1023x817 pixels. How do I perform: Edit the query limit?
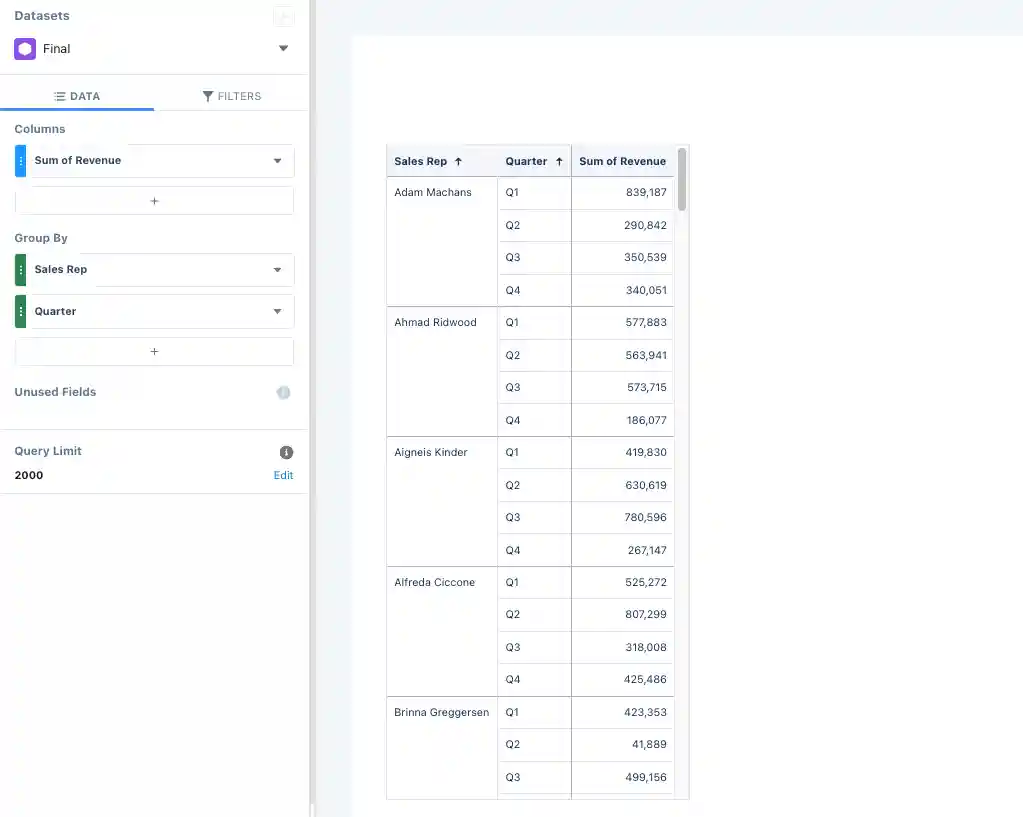click(283, 475)
